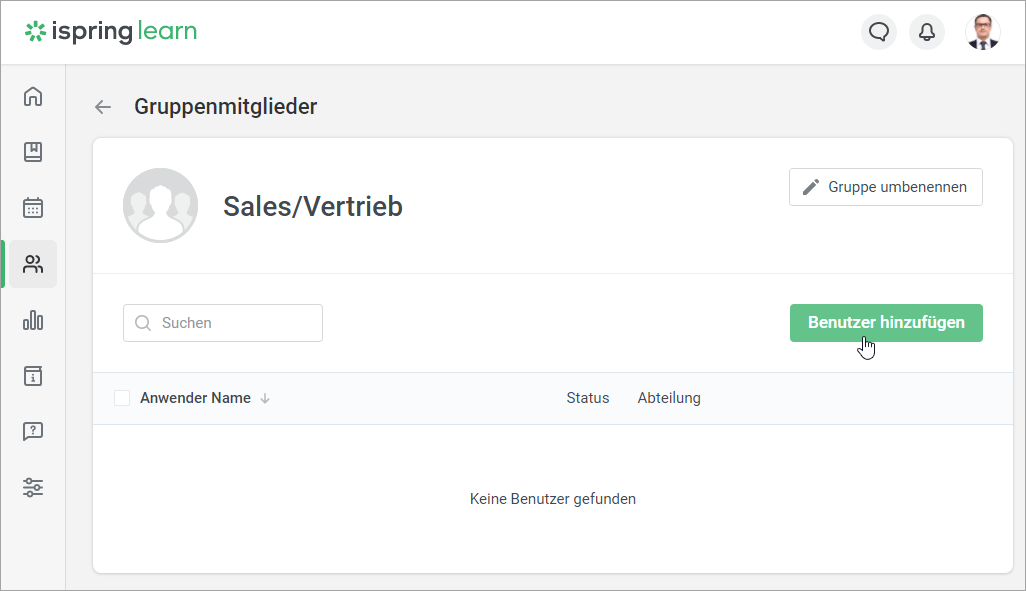Click the ispring learn logo
The image size is (1026, 591).
(111, 31)
